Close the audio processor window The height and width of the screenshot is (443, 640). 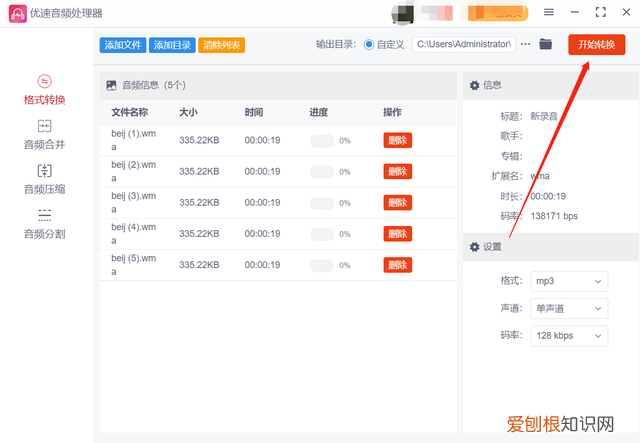click(x=626, y=12)
